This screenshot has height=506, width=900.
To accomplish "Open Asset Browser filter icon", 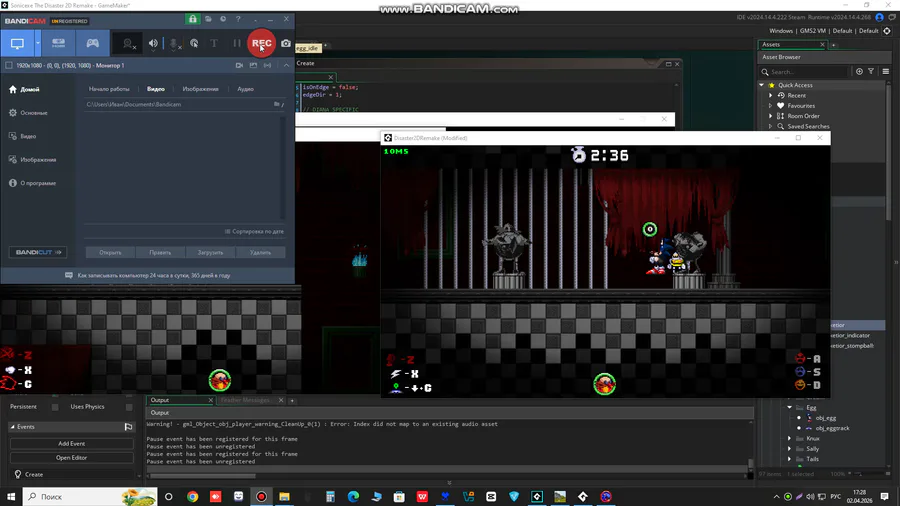I will click(871, 71).
